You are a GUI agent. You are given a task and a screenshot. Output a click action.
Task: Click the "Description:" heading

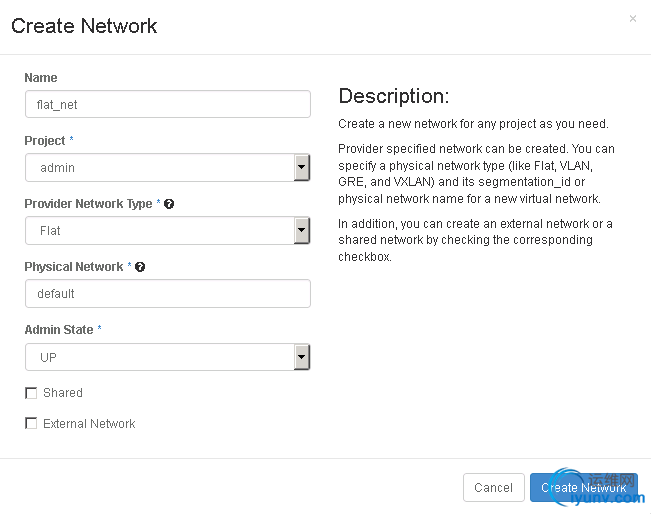pos(394,97)
